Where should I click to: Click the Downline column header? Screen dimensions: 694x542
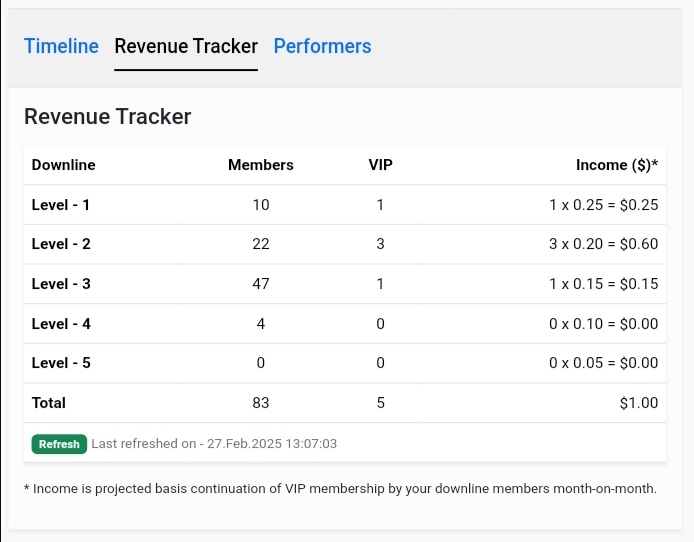click(64, 165)
